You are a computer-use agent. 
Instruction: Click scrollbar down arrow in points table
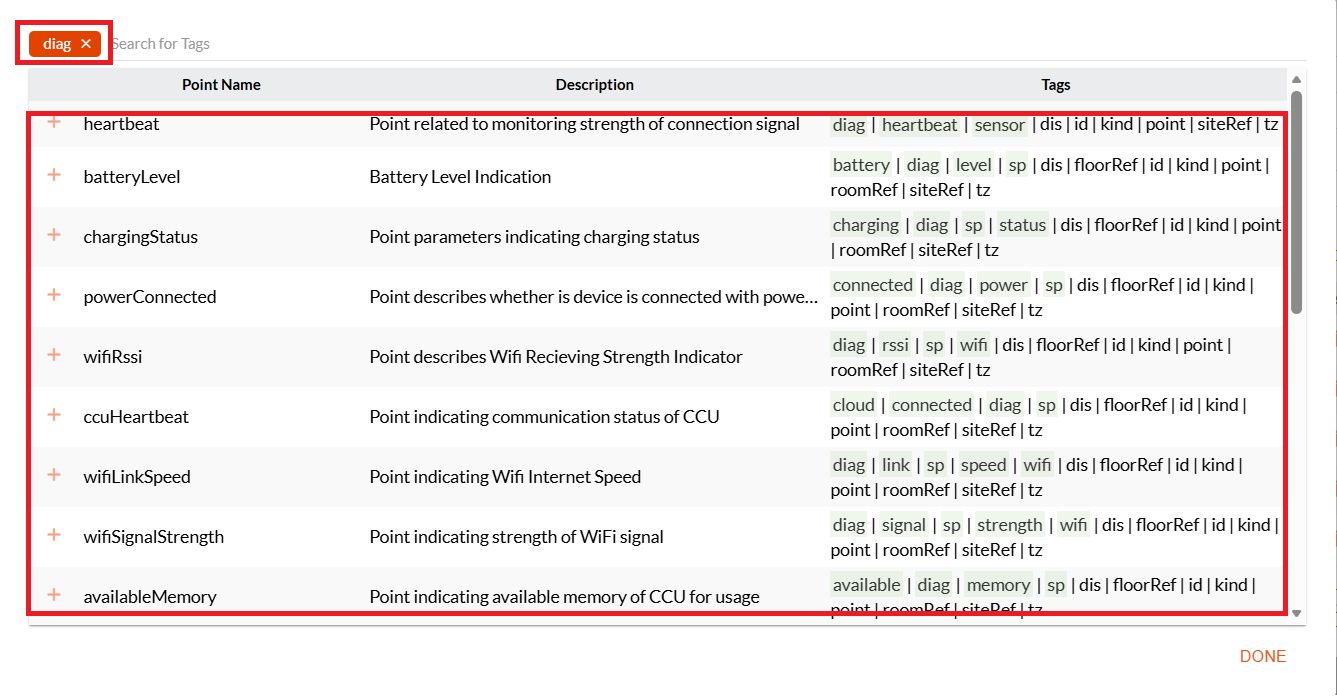click(x=1296, y=613)
